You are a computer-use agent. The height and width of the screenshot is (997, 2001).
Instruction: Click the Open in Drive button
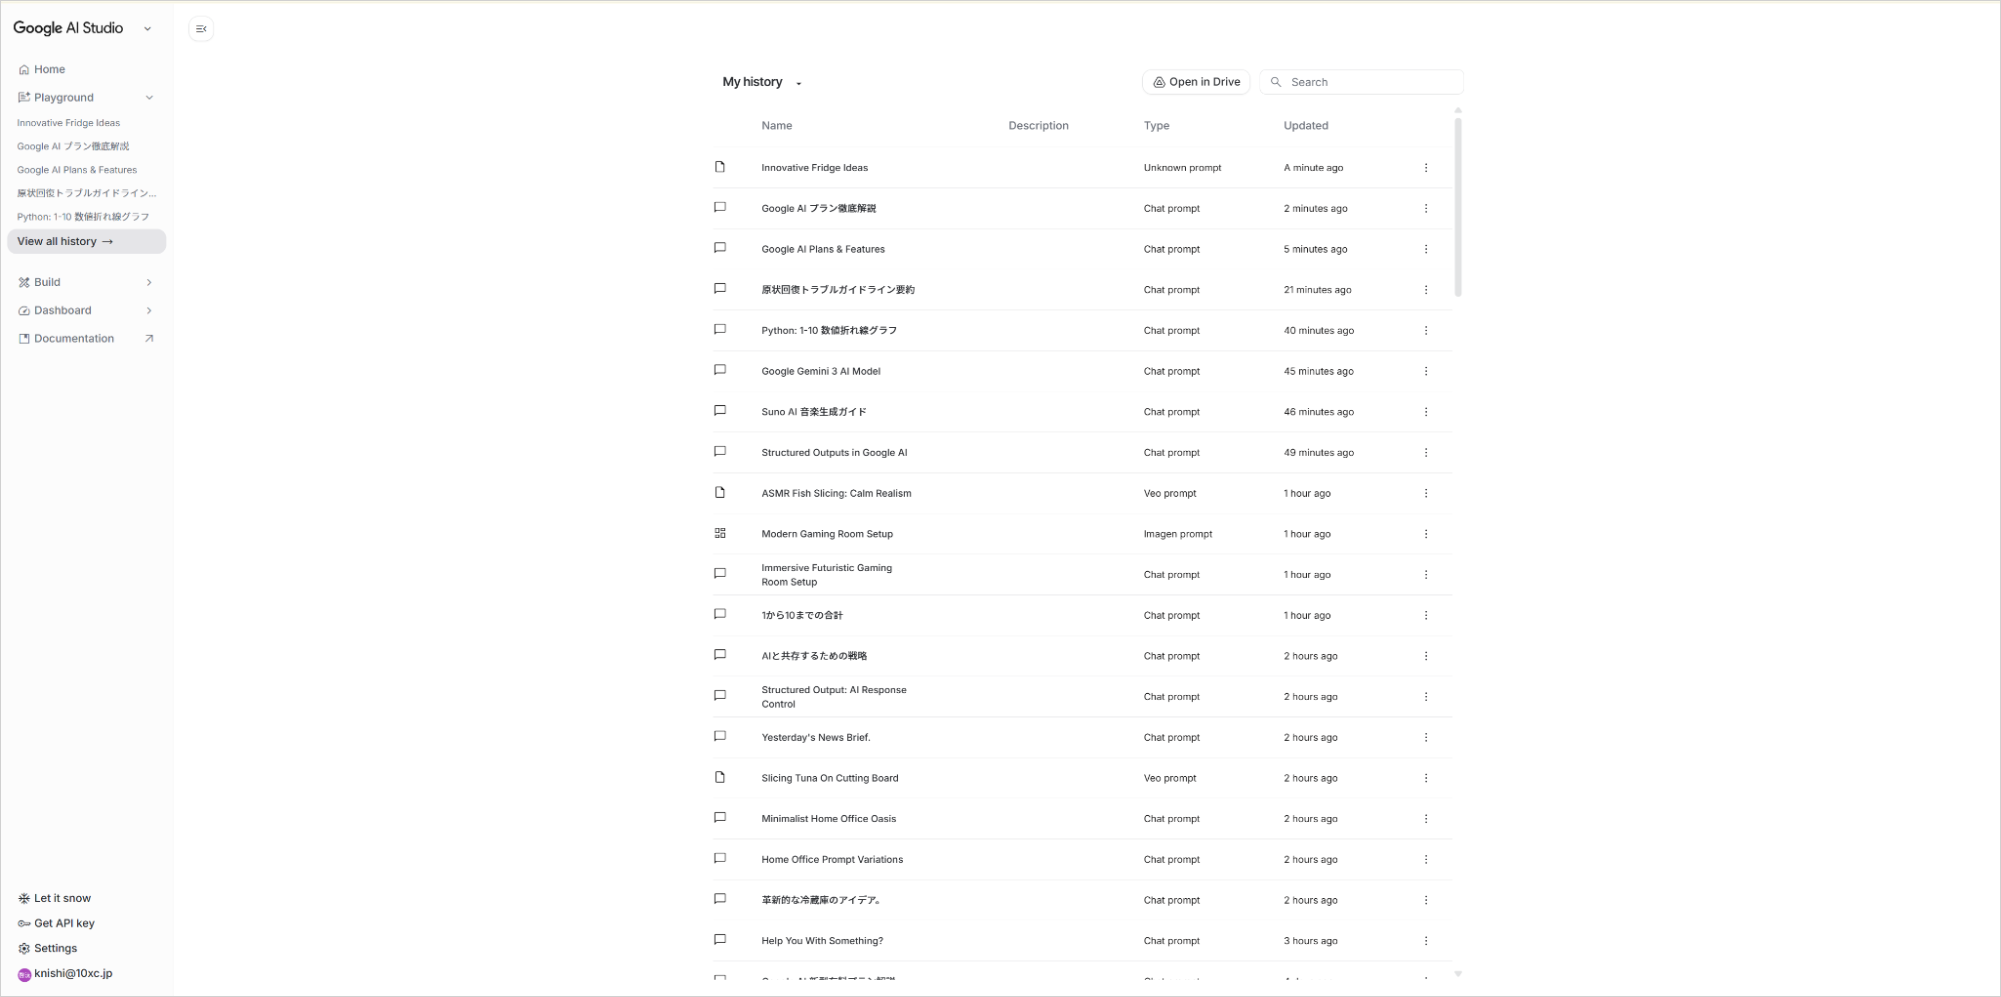[x=1195, y=81]
